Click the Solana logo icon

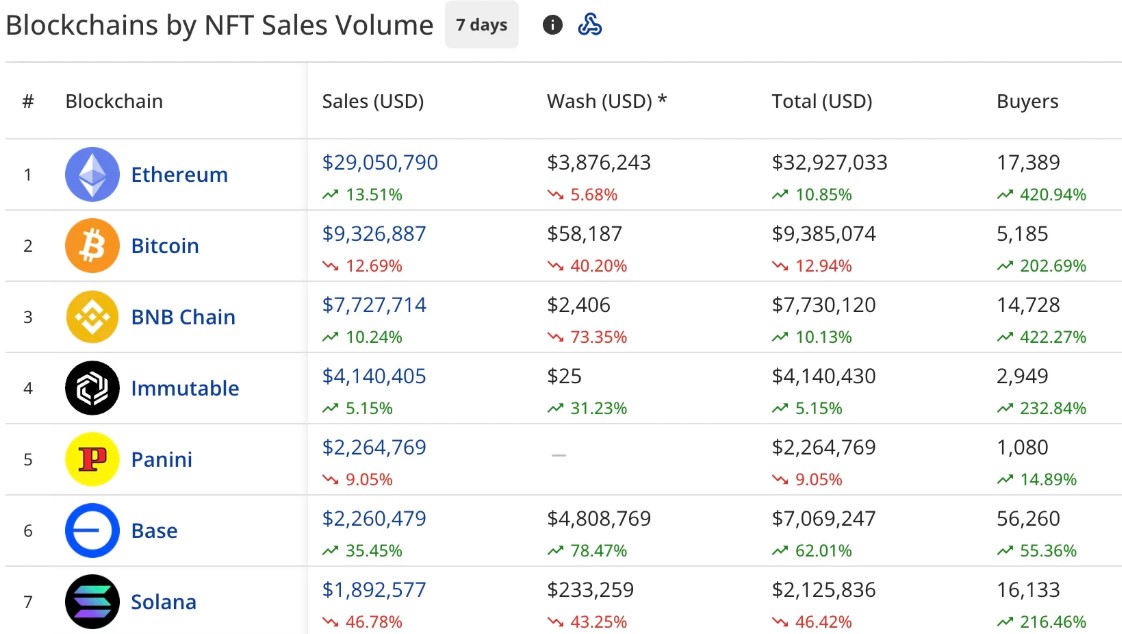(92, 602)
